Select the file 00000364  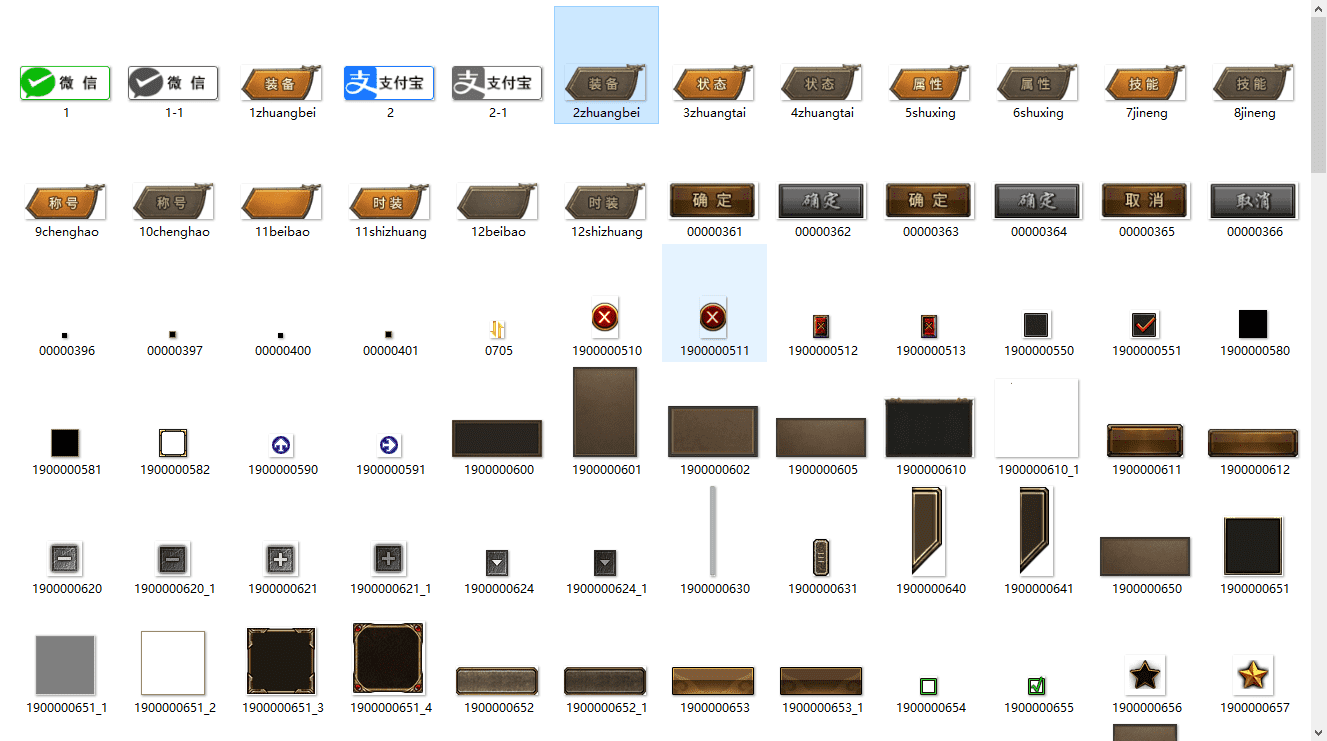point(1038,201)
